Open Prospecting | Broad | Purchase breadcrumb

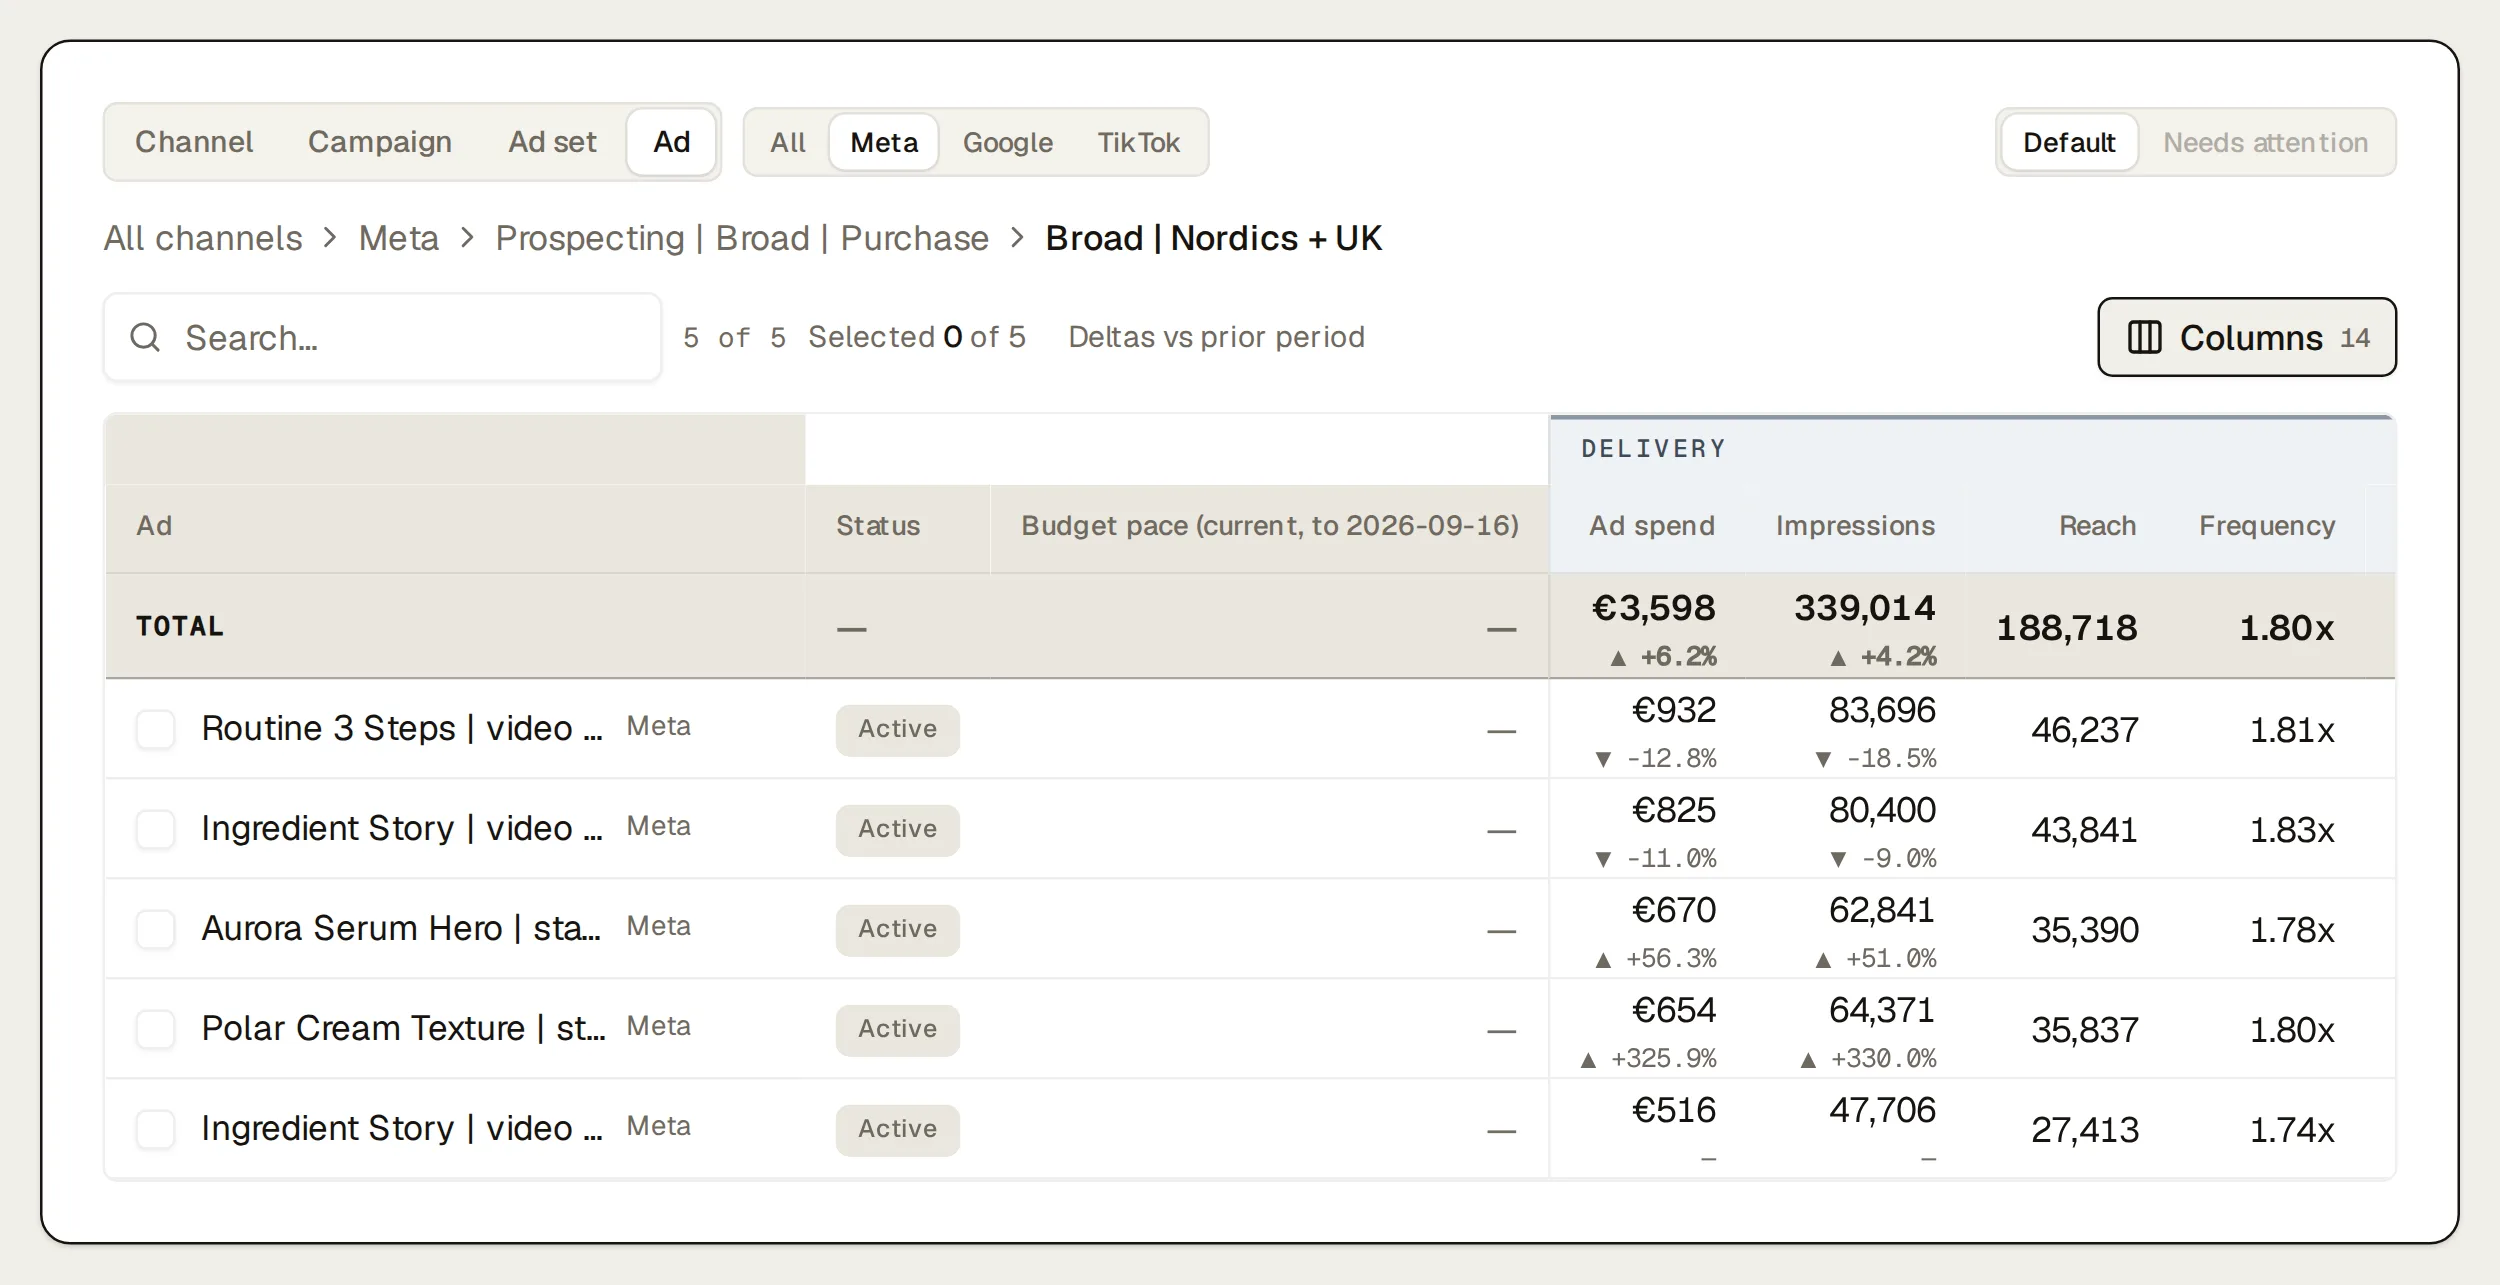click(x=742, y=238)
